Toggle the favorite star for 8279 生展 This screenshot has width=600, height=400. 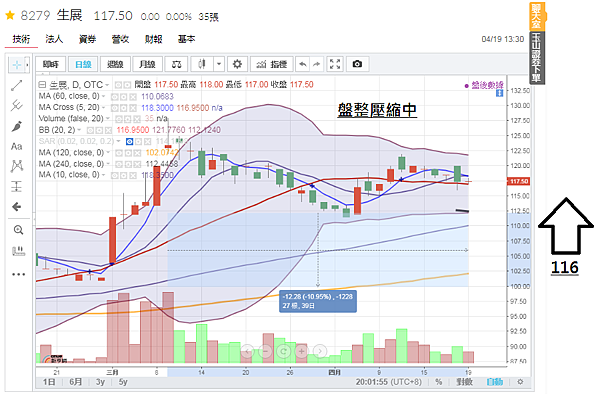pyautogui.click(x=10, y=16)
